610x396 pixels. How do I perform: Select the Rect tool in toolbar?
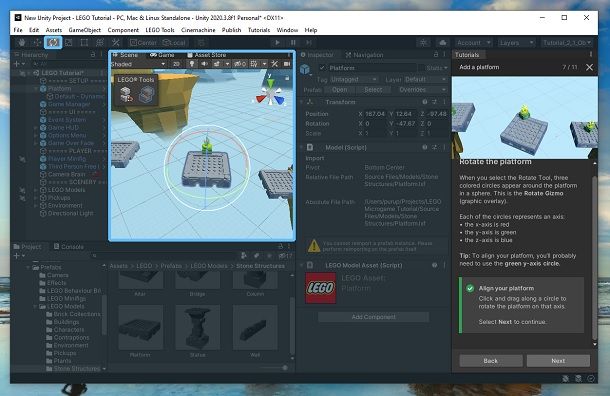click(x=84, y=42)
